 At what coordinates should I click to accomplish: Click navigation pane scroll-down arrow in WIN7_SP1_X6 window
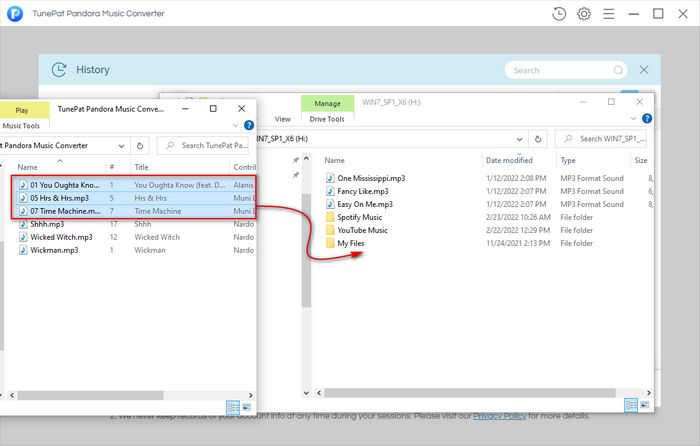point(306,393)
